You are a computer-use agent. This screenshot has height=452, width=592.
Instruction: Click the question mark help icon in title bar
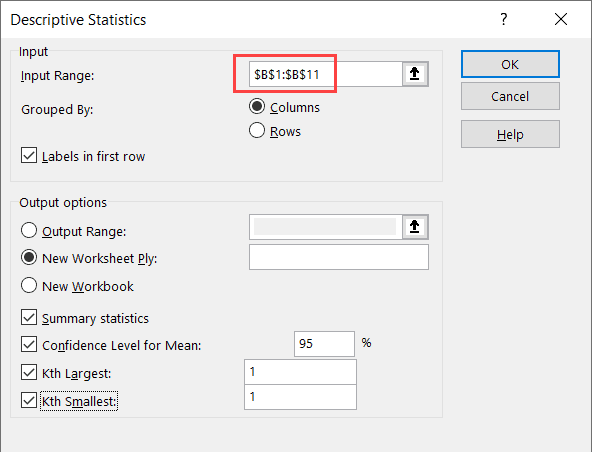click(x=504, y=19)
